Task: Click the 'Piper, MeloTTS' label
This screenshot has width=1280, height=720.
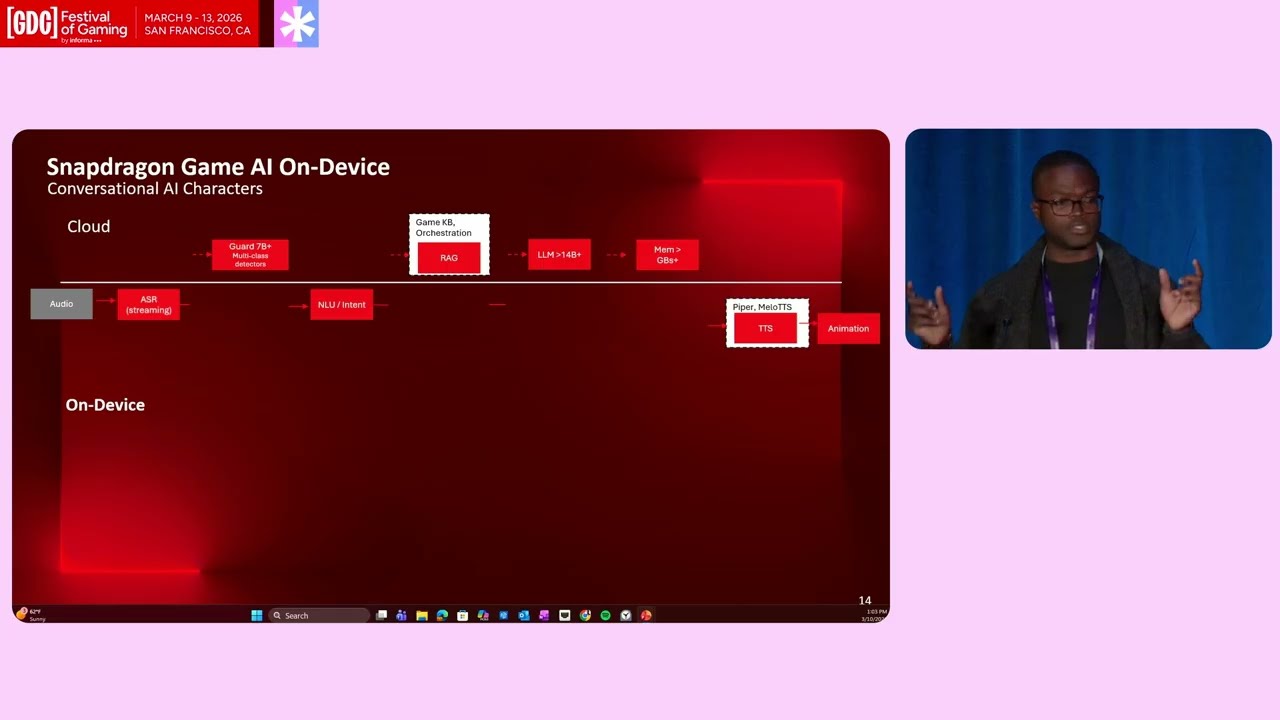Action: pos(762,307)
